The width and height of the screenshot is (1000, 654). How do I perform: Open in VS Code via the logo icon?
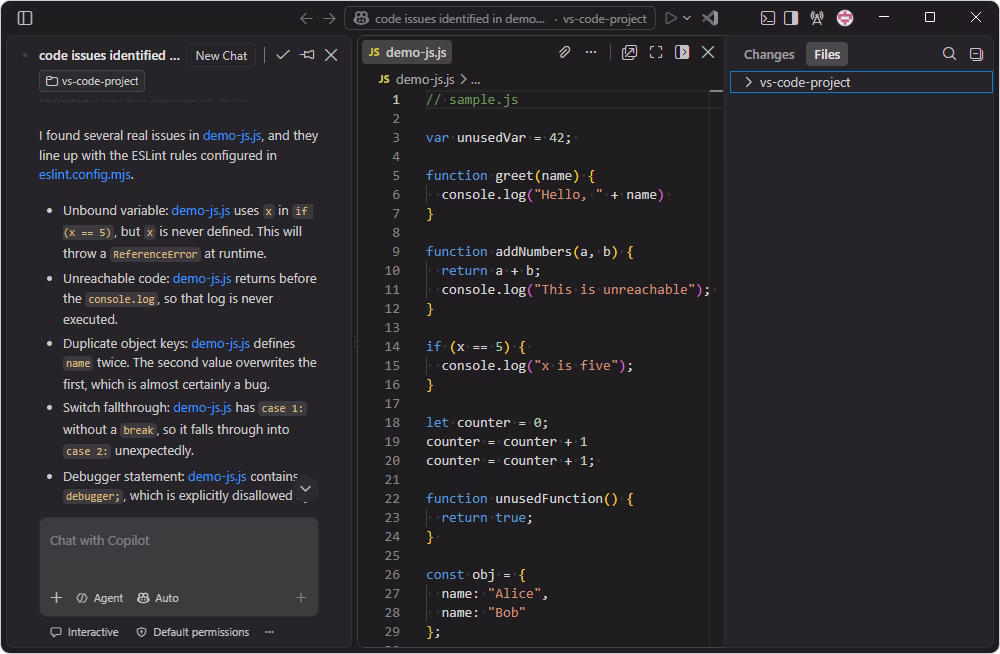pyautogui.click(x=710, y=18)
